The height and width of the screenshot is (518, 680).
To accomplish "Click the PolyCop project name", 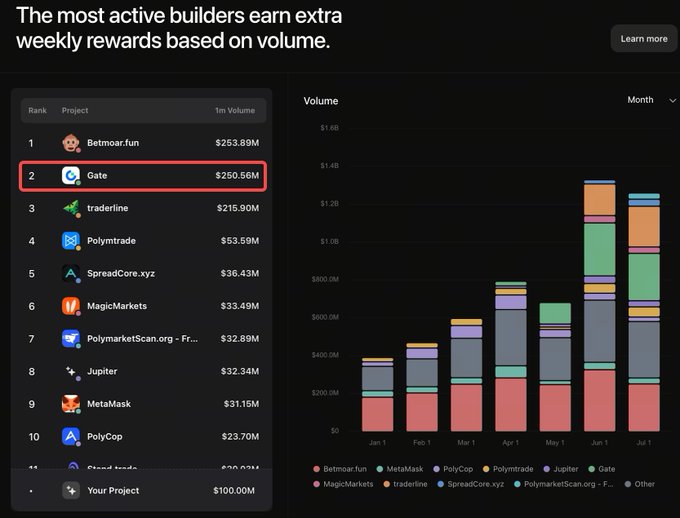I will coord(105,436).
